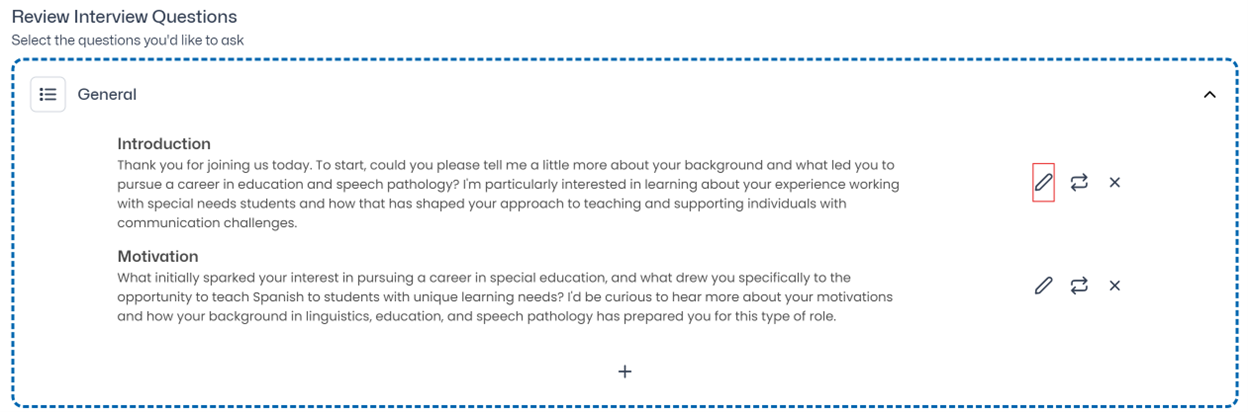The width and height of the screenshot is (1248, 412).
Task: Click the line mentioning special needs students
Action: [x=482, y=204]
